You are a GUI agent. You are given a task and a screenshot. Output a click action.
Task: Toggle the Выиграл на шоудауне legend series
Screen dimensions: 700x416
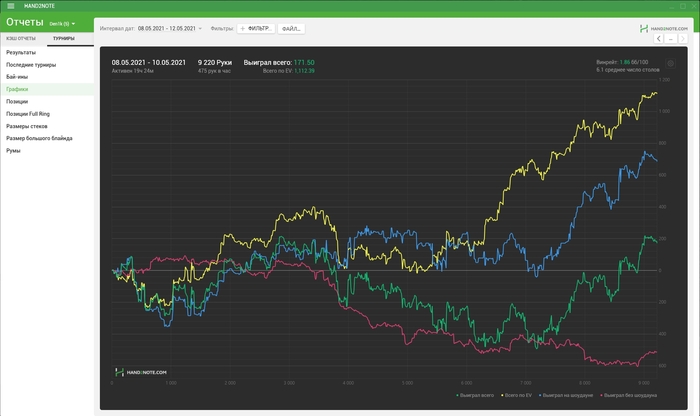(x=566, y=395)
